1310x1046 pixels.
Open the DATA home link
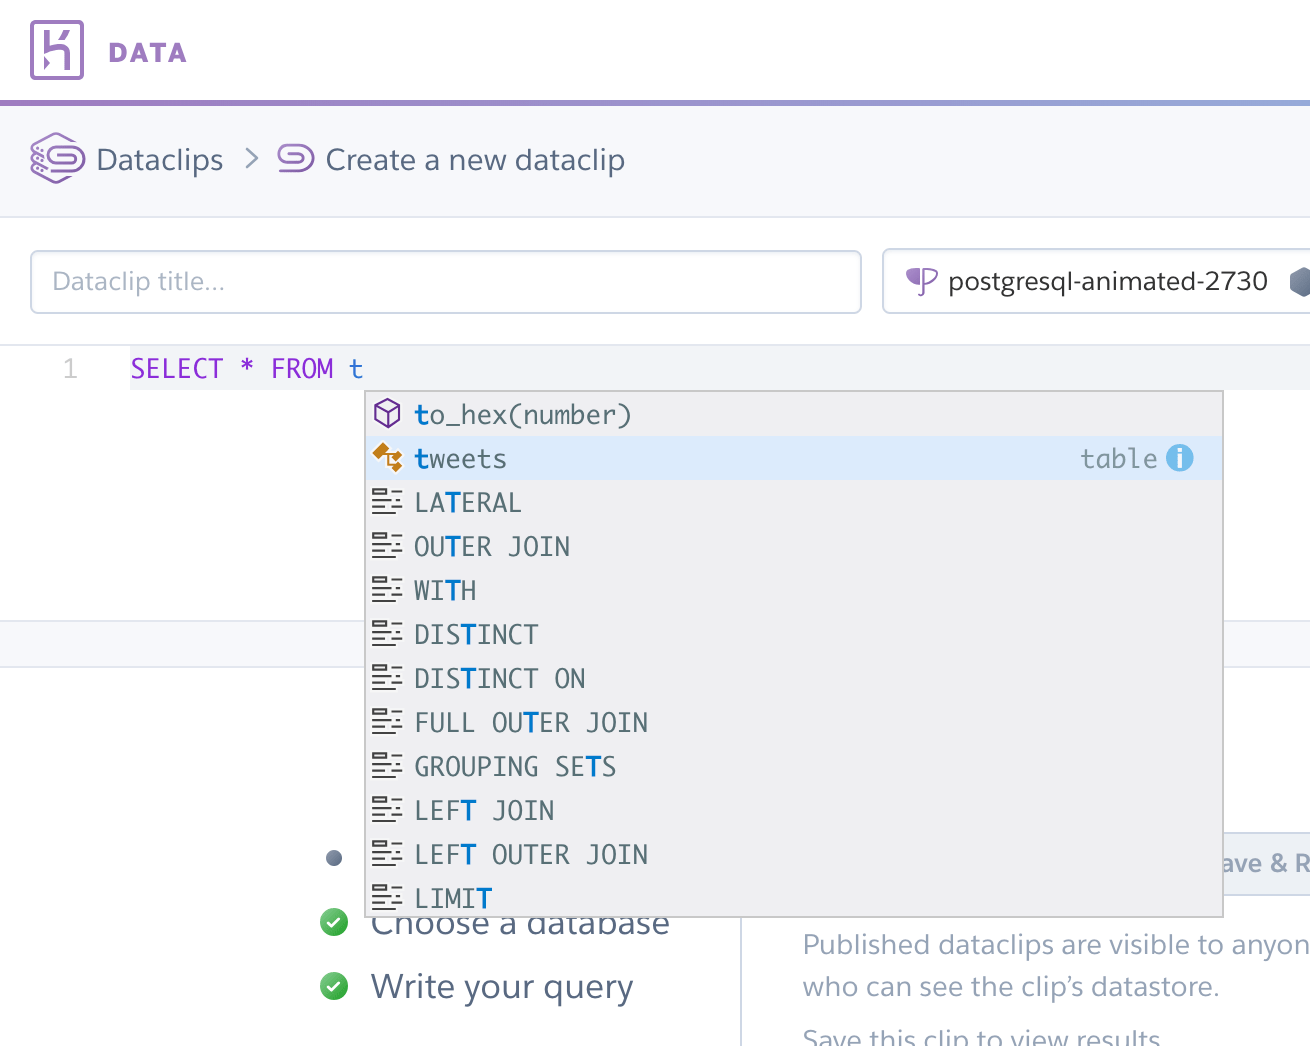tap(148, 53)
